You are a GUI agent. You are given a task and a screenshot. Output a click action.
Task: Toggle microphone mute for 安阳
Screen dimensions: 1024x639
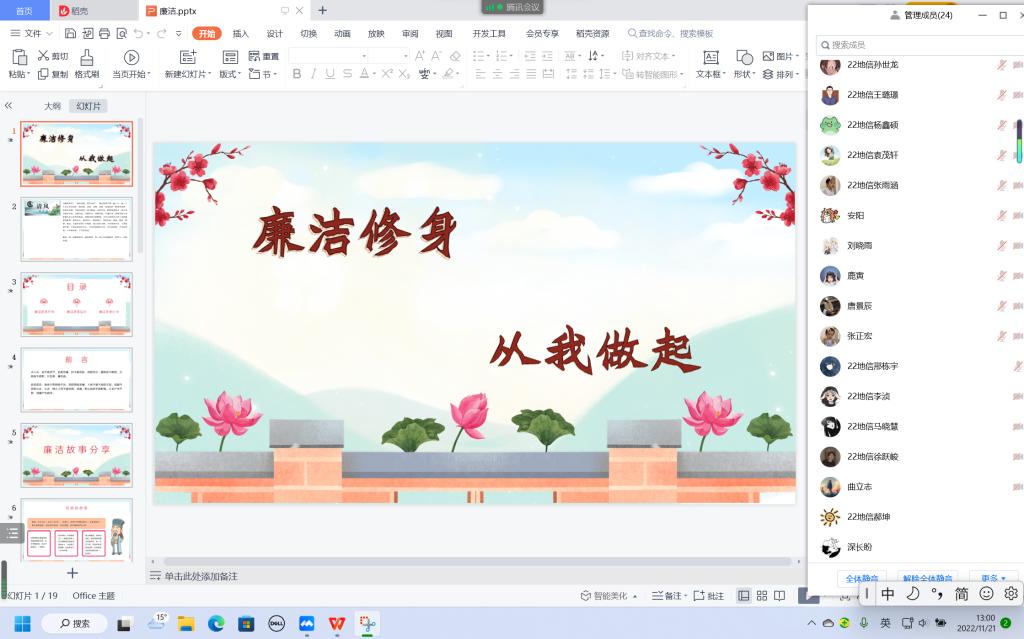point(1002,215)
